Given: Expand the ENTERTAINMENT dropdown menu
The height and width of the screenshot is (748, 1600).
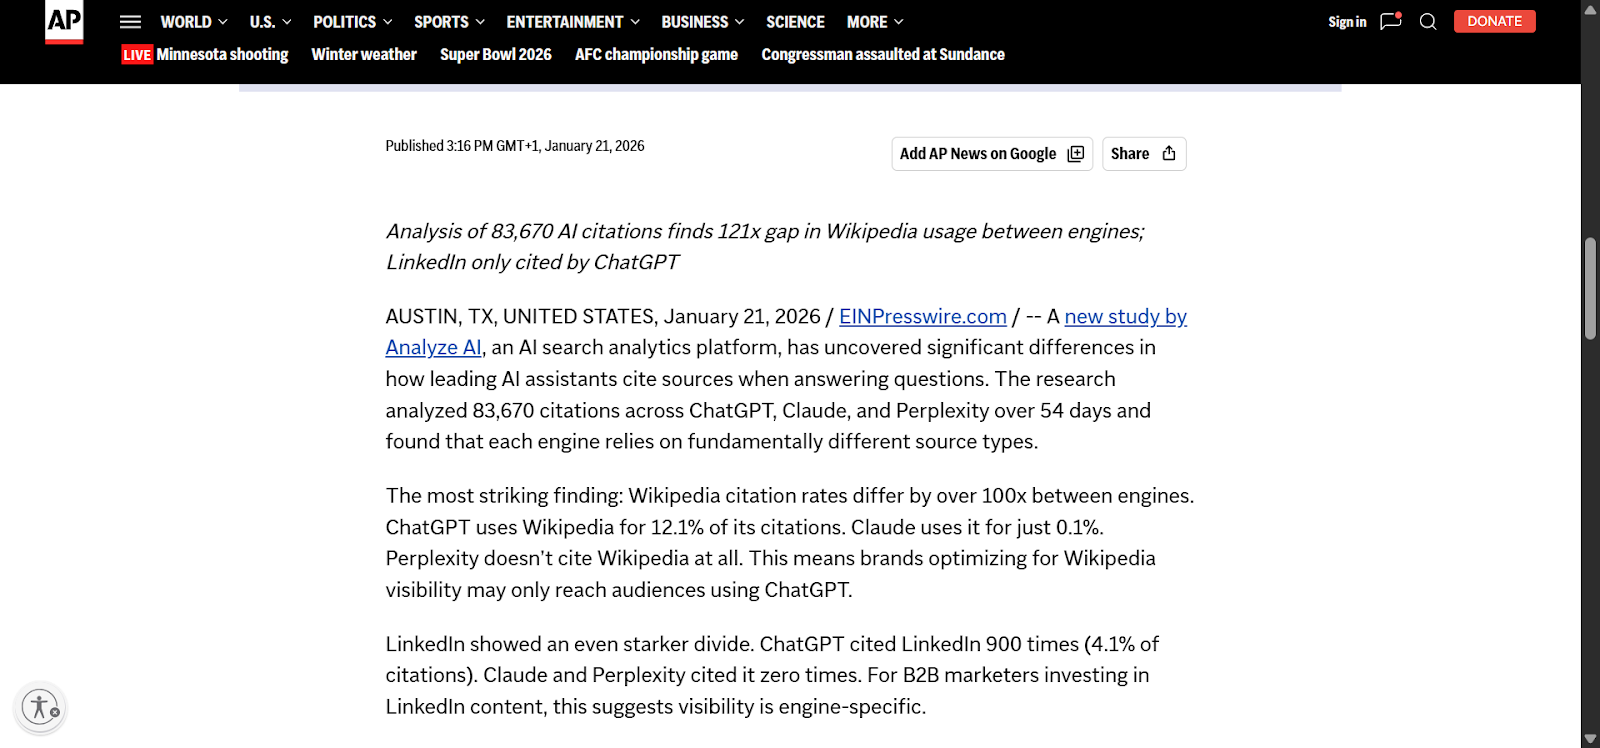Looking at the screenshot, I should [573, 22].
